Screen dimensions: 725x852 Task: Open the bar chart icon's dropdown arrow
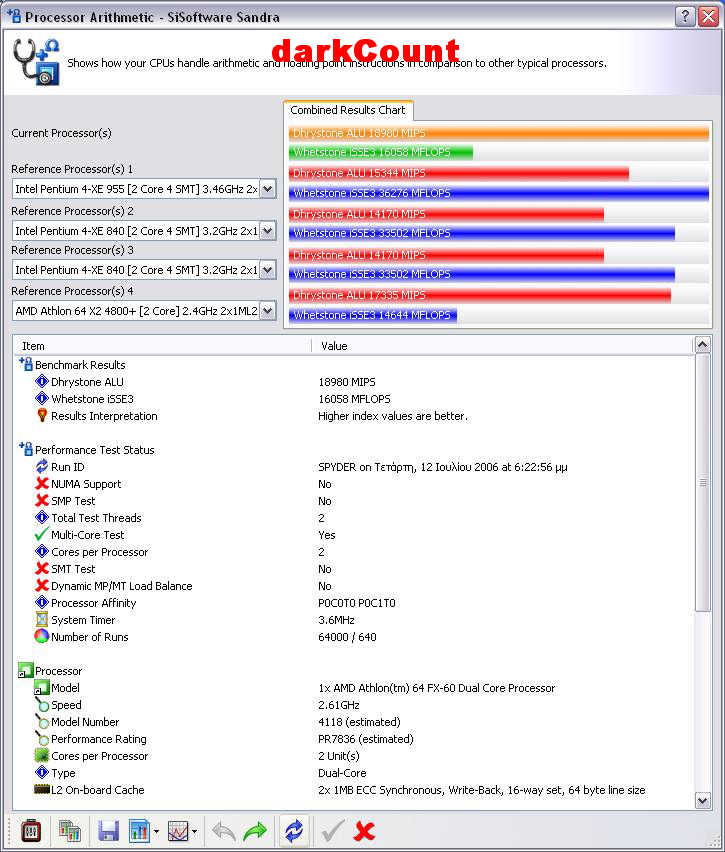[x=156, y=831]
